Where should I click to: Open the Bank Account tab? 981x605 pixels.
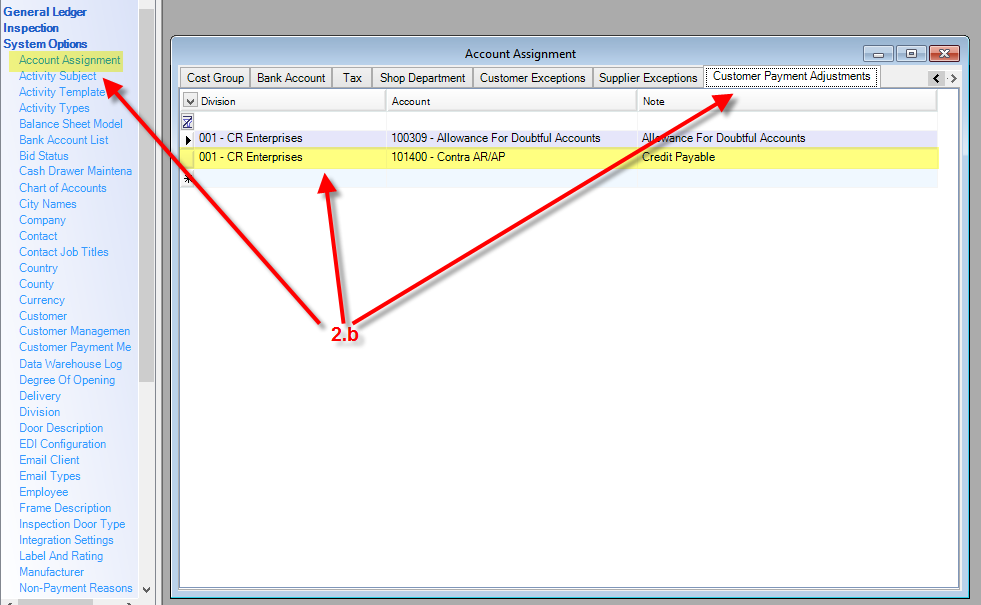click(x=291, y=78)
